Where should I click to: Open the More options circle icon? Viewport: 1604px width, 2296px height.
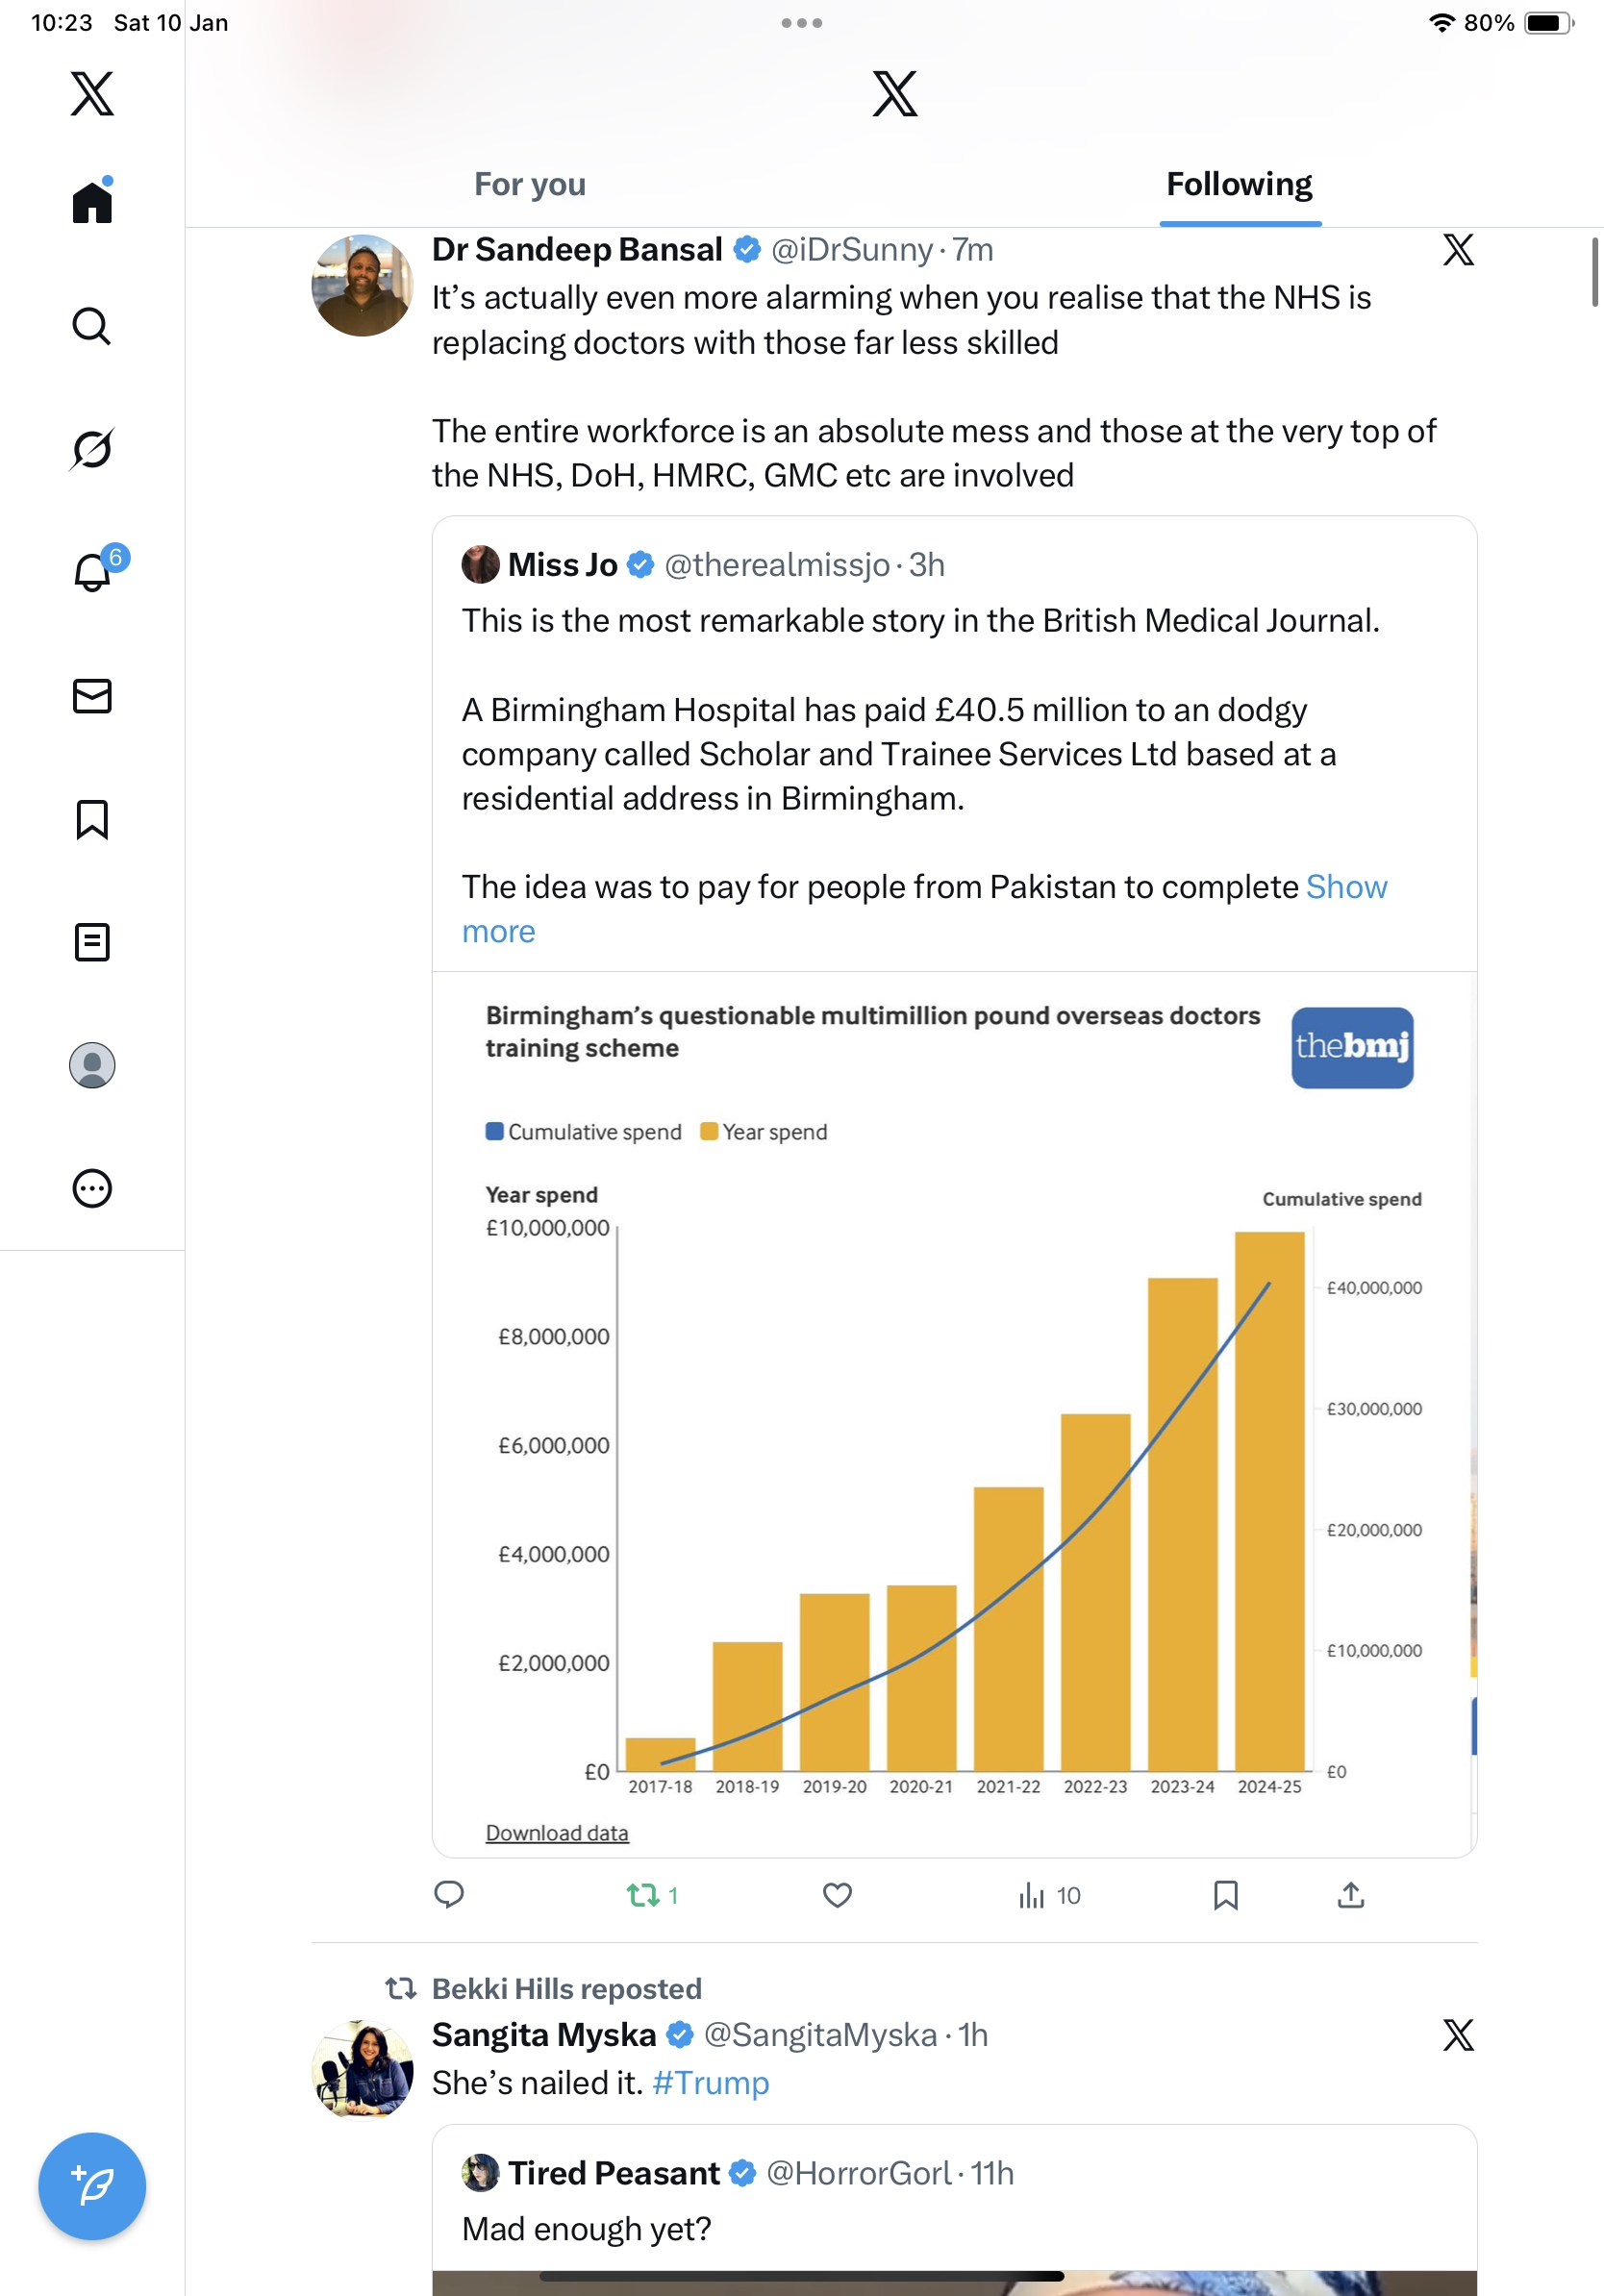click(92, 1188)
